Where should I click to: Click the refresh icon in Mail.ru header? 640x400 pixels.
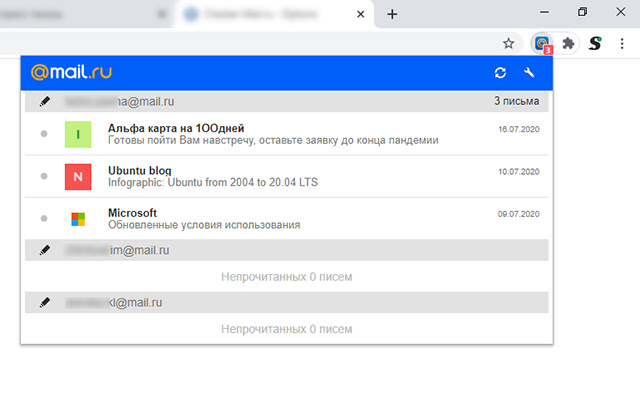pyautogui.click(x=500, y=73)
